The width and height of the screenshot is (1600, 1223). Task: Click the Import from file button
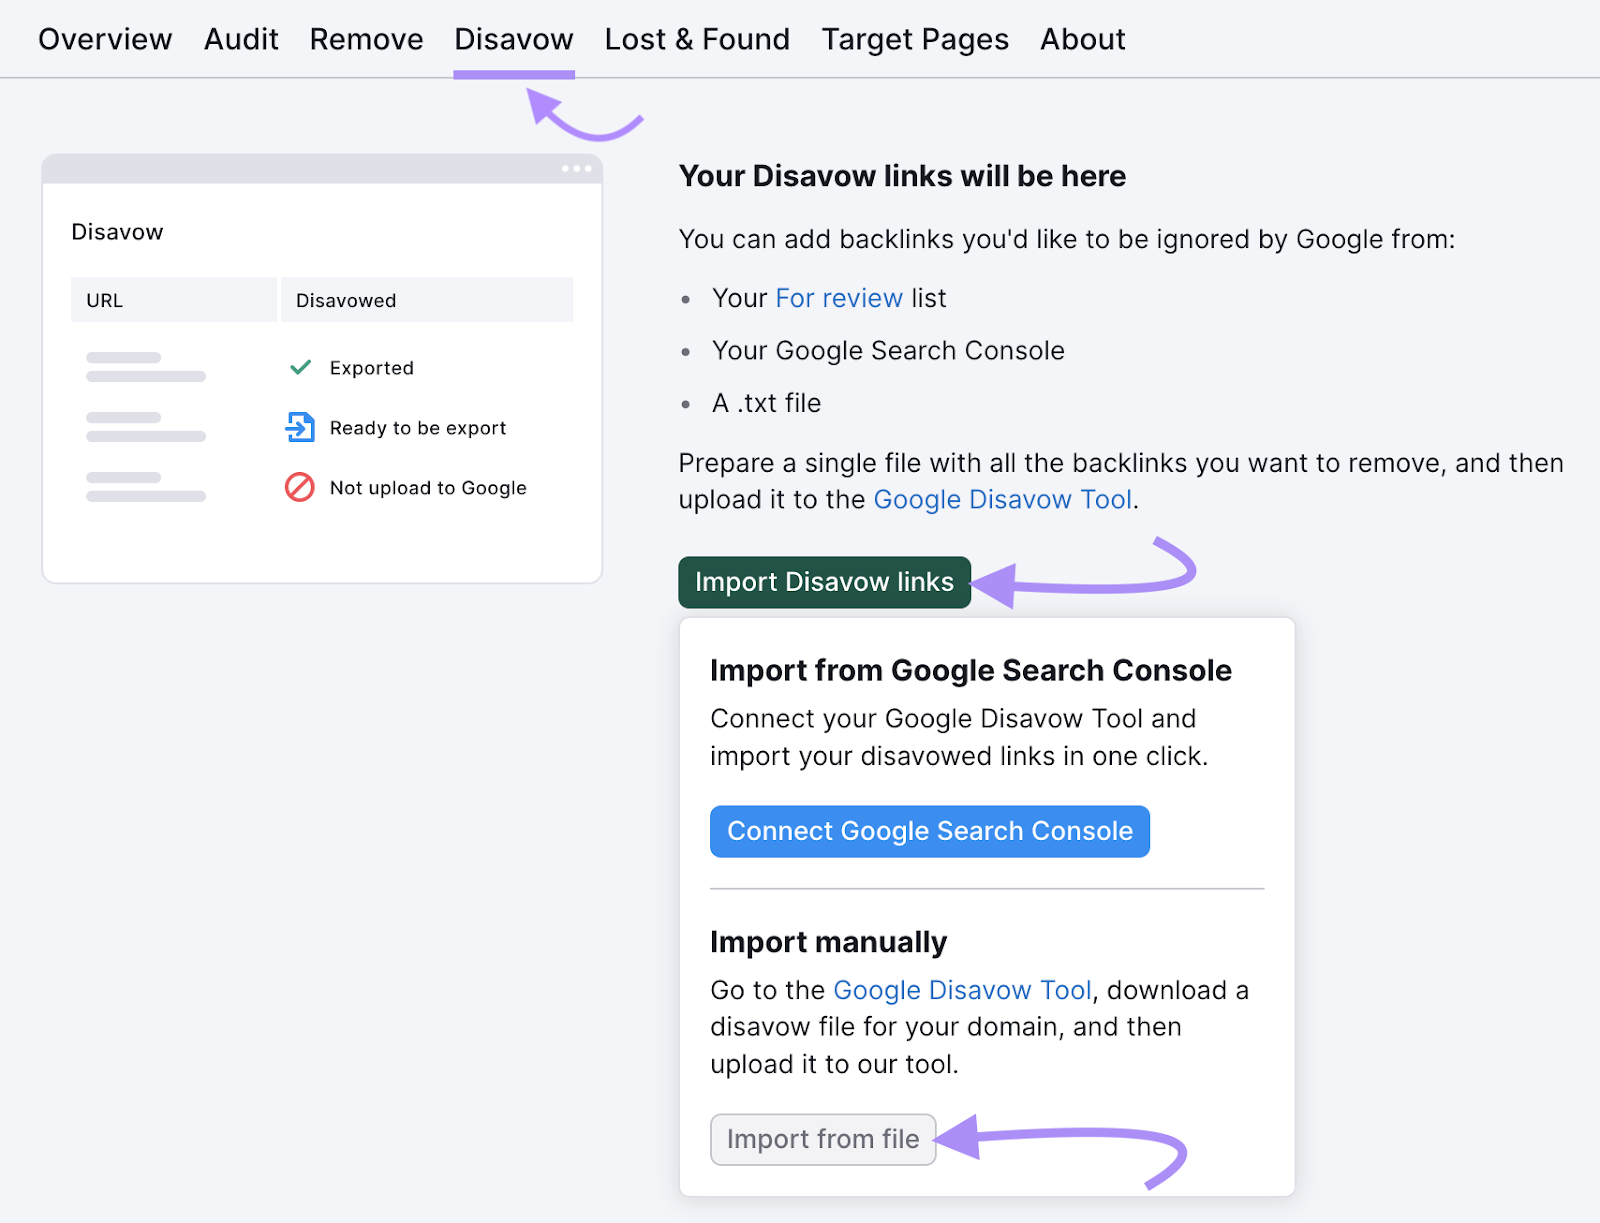pos(823,1139)
